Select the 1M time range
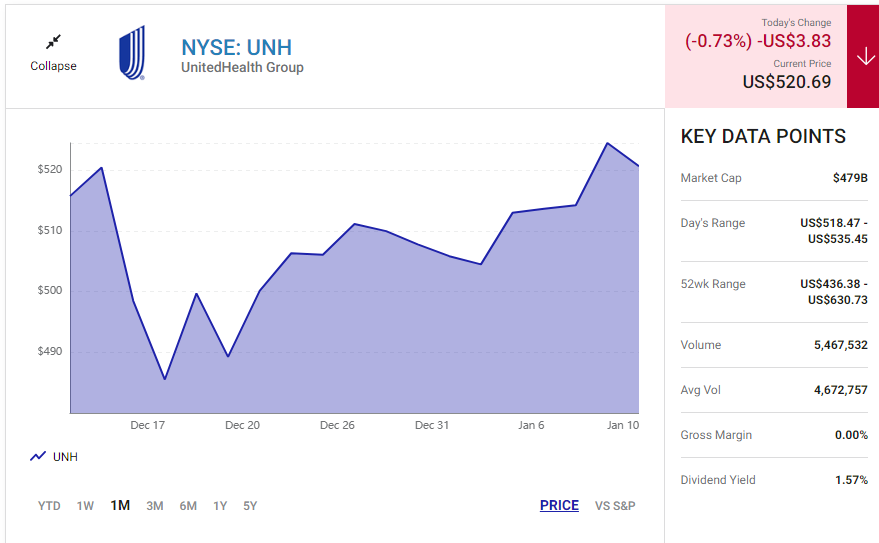The height and width of the screenshot is (543, 879). click(x=120, y=505)
